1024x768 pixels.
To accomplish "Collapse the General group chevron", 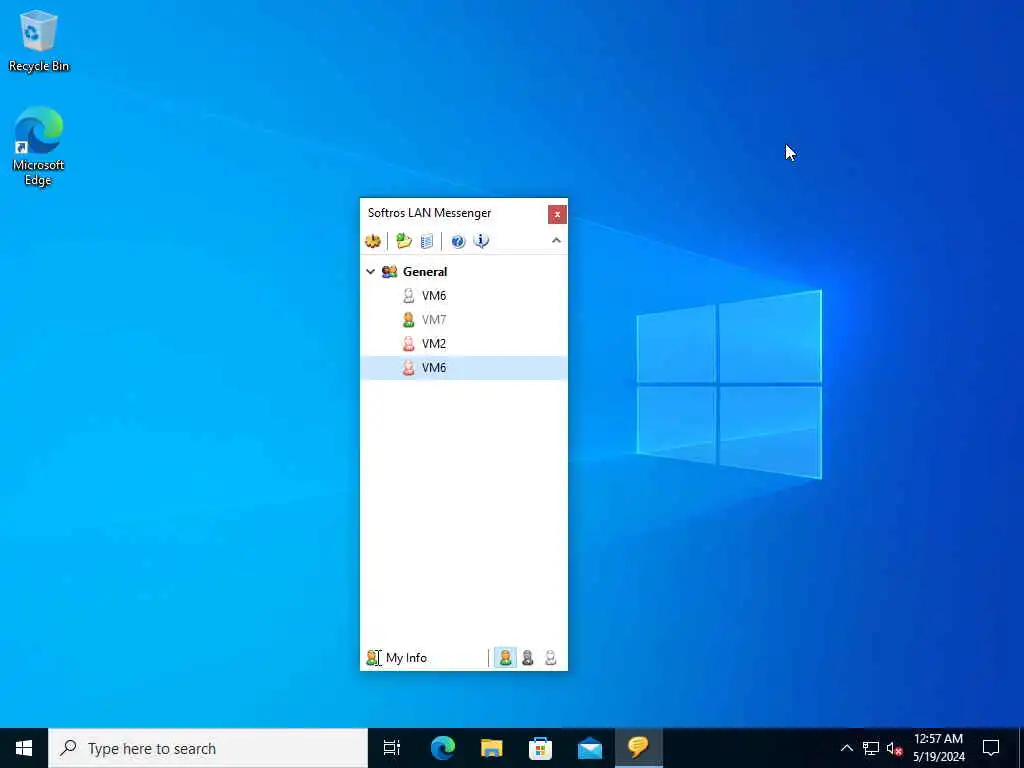I will point(370,272).
